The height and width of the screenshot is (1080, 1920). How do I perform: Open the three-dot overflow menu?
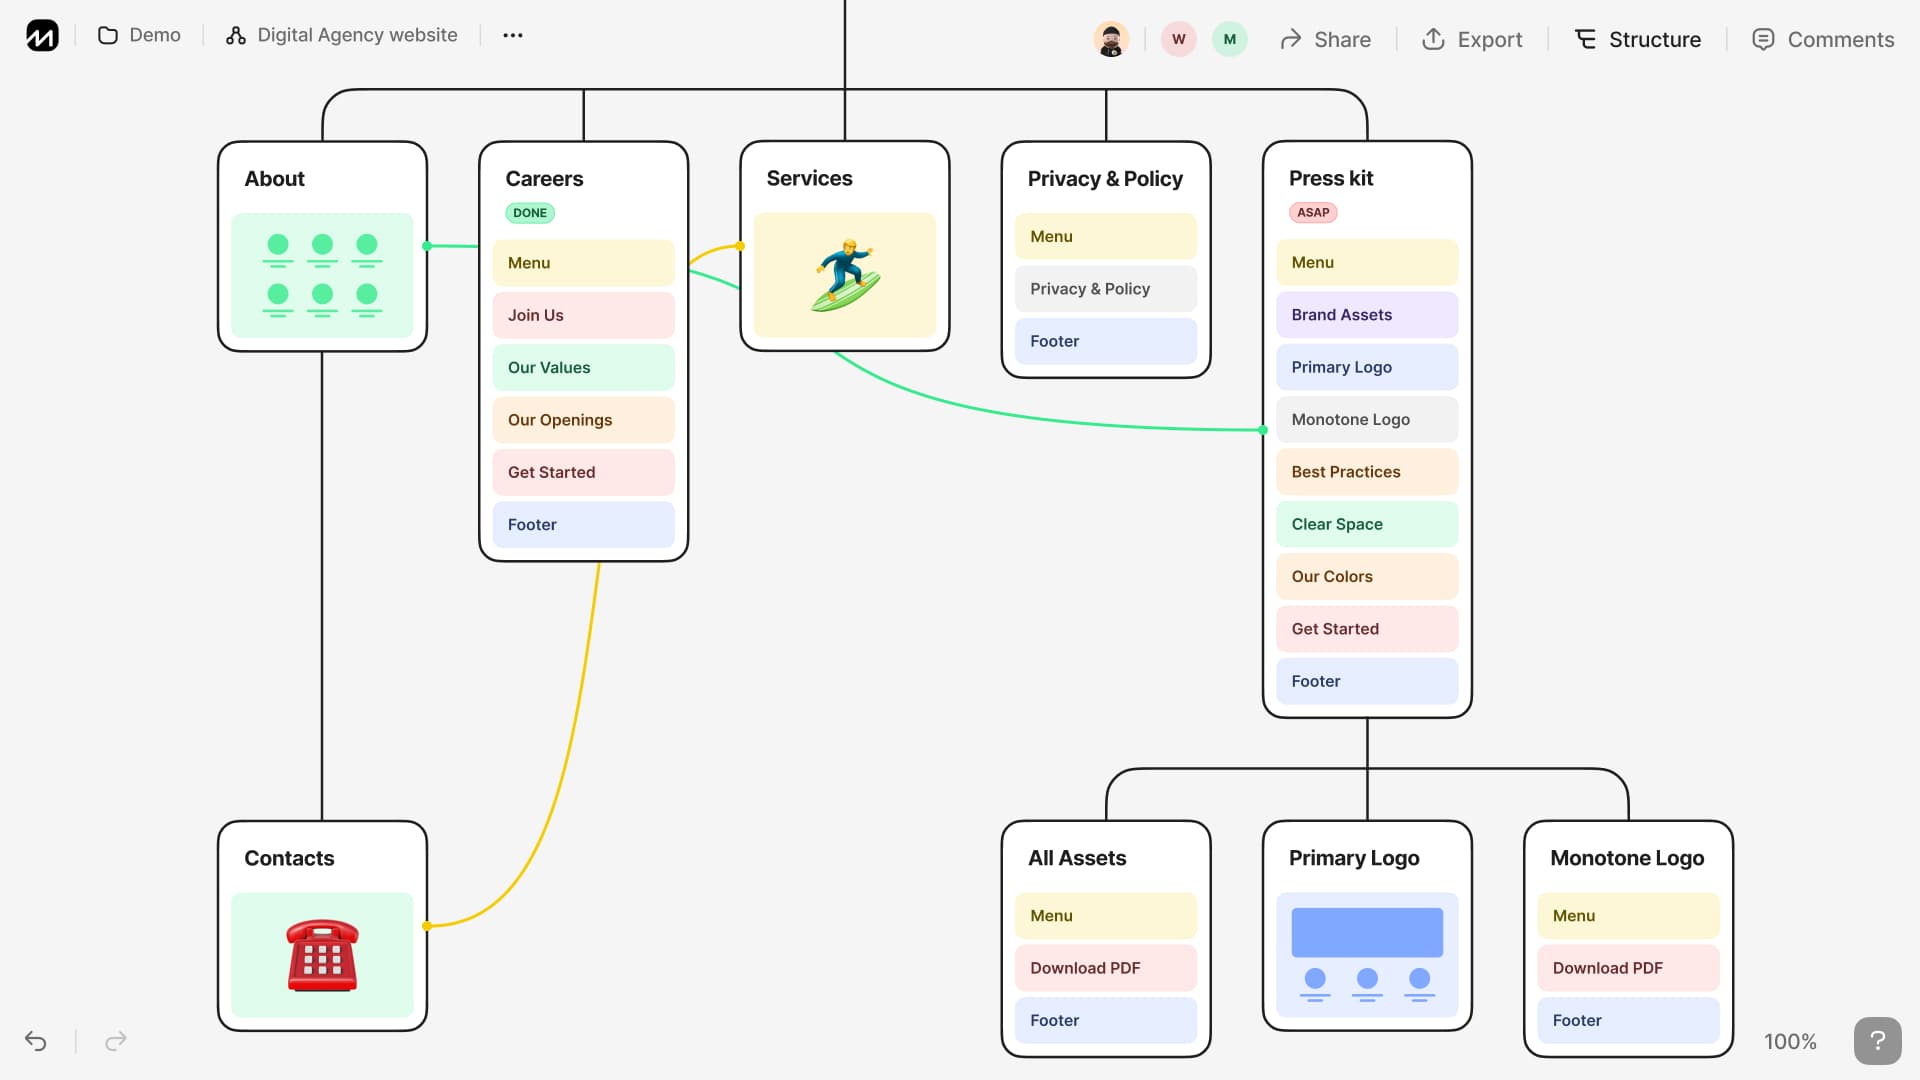click(512, 35)
